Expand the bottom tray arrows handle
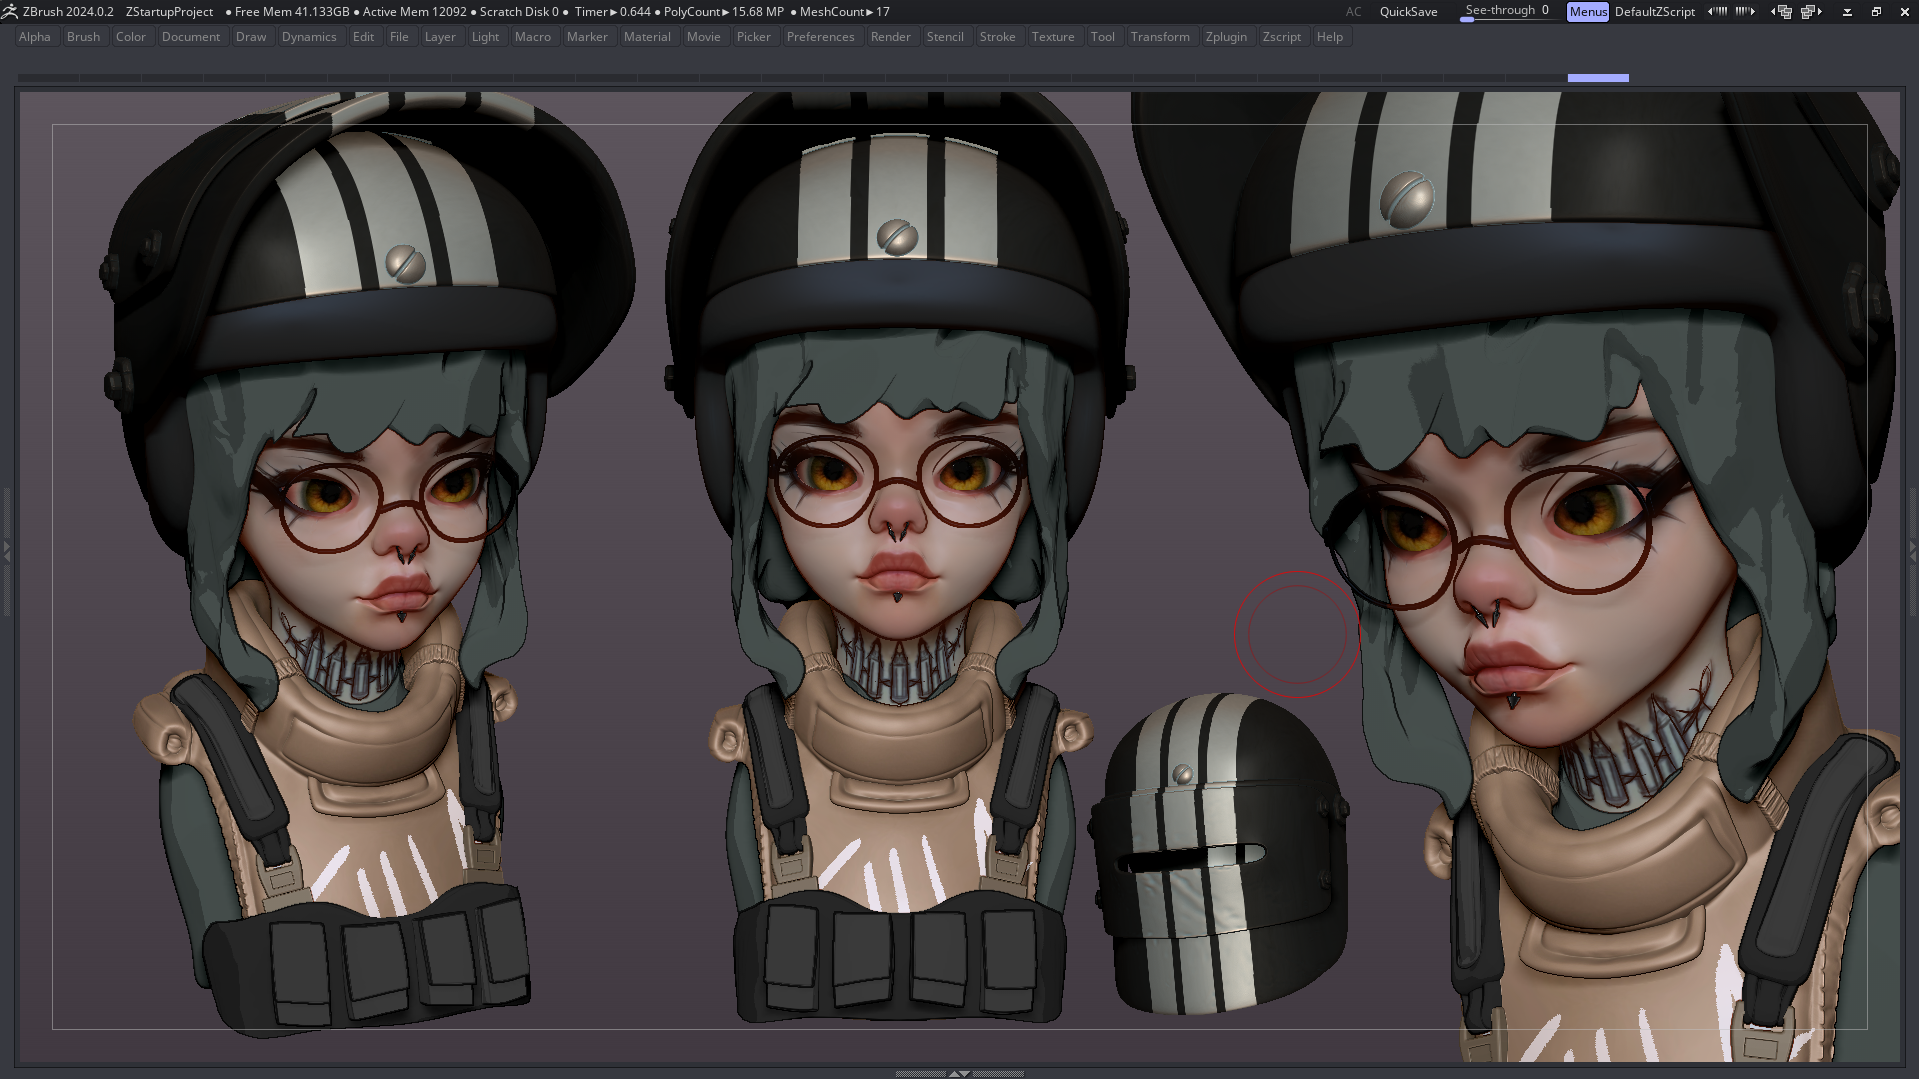The image size is (1919, 1079). [959, 1073]
